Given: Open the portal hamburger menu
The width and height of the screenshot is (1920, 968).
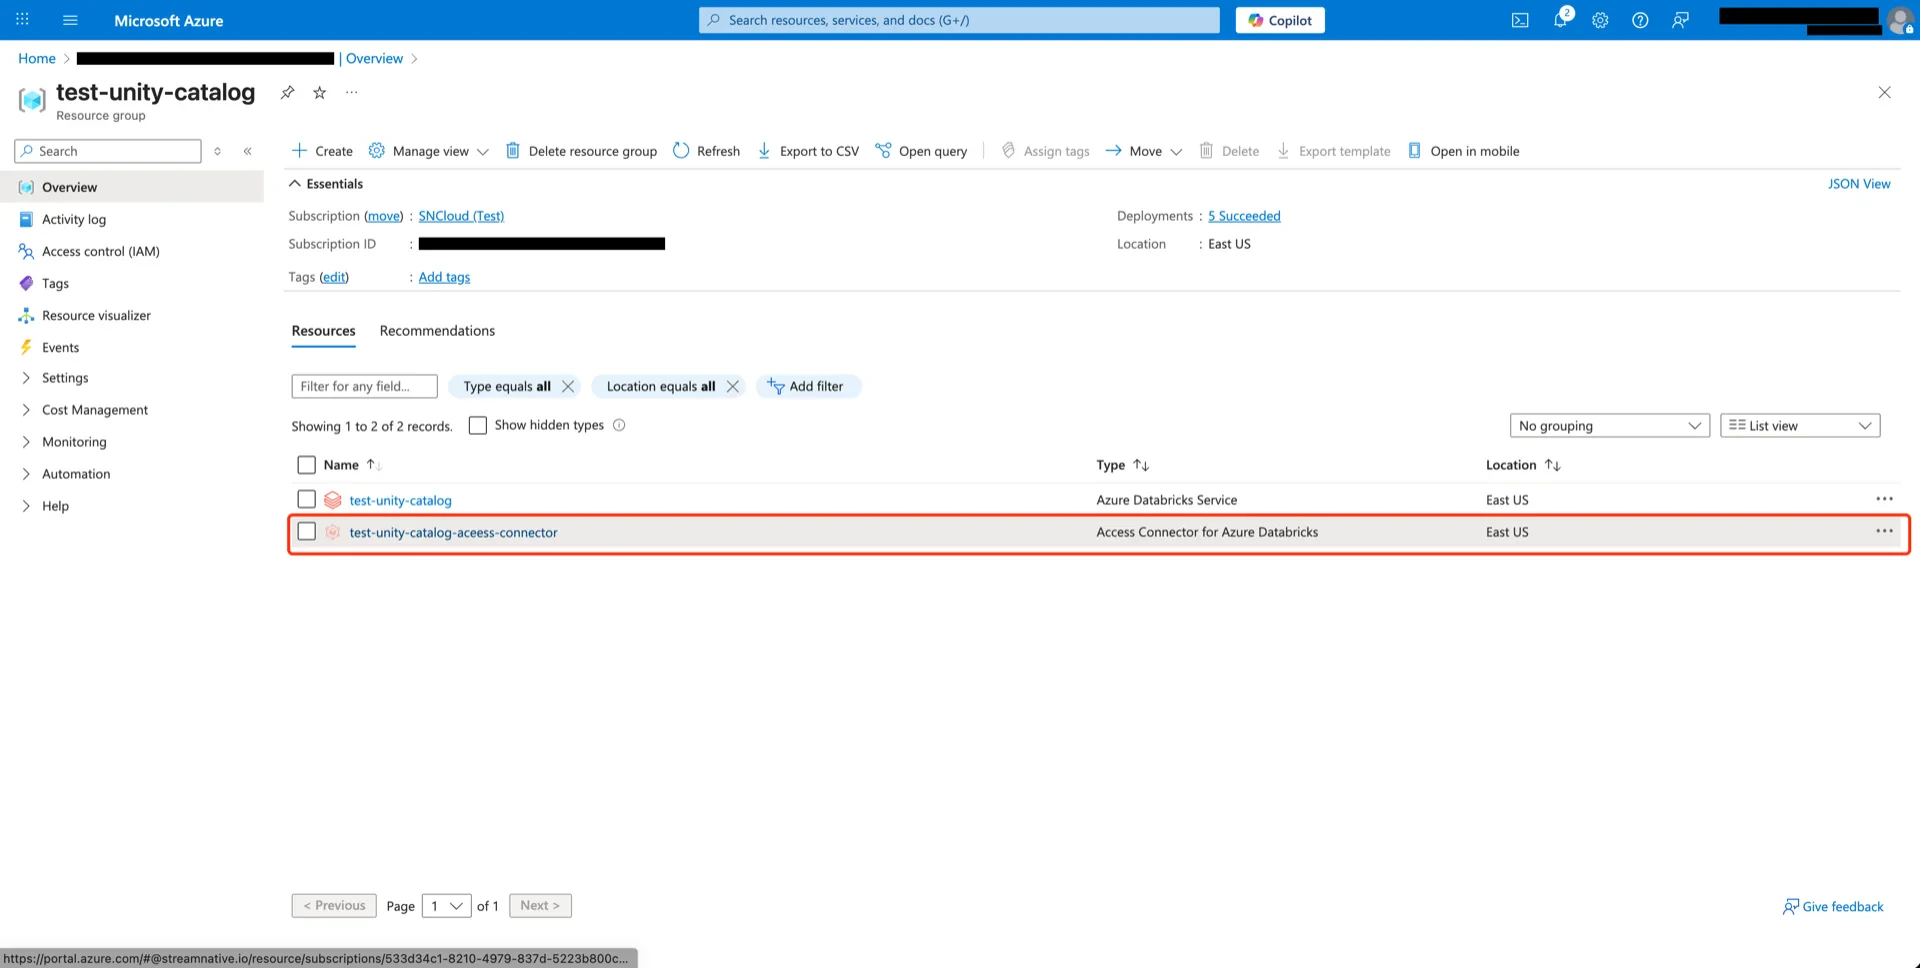Looking at the screenshot, I should point(70,20).
